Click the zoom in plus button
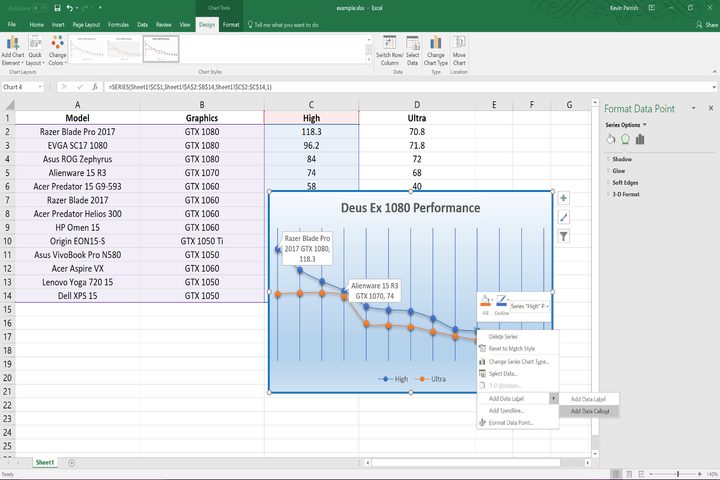Screen dimensions: 720x480 (699, 474)
